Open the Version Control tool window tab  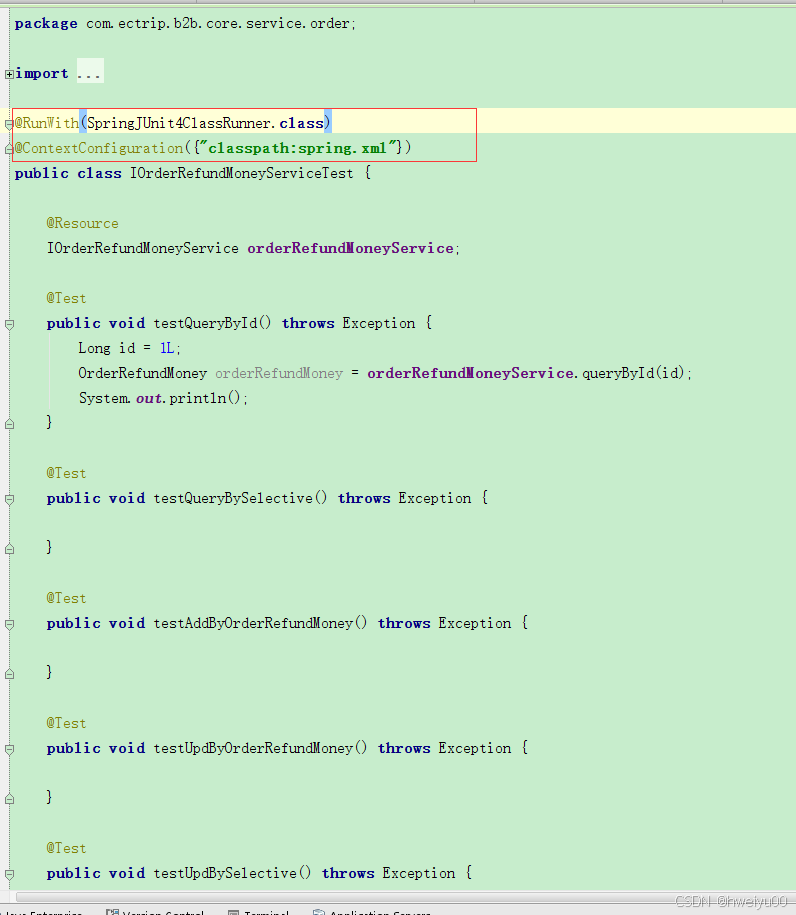[155, 912]
